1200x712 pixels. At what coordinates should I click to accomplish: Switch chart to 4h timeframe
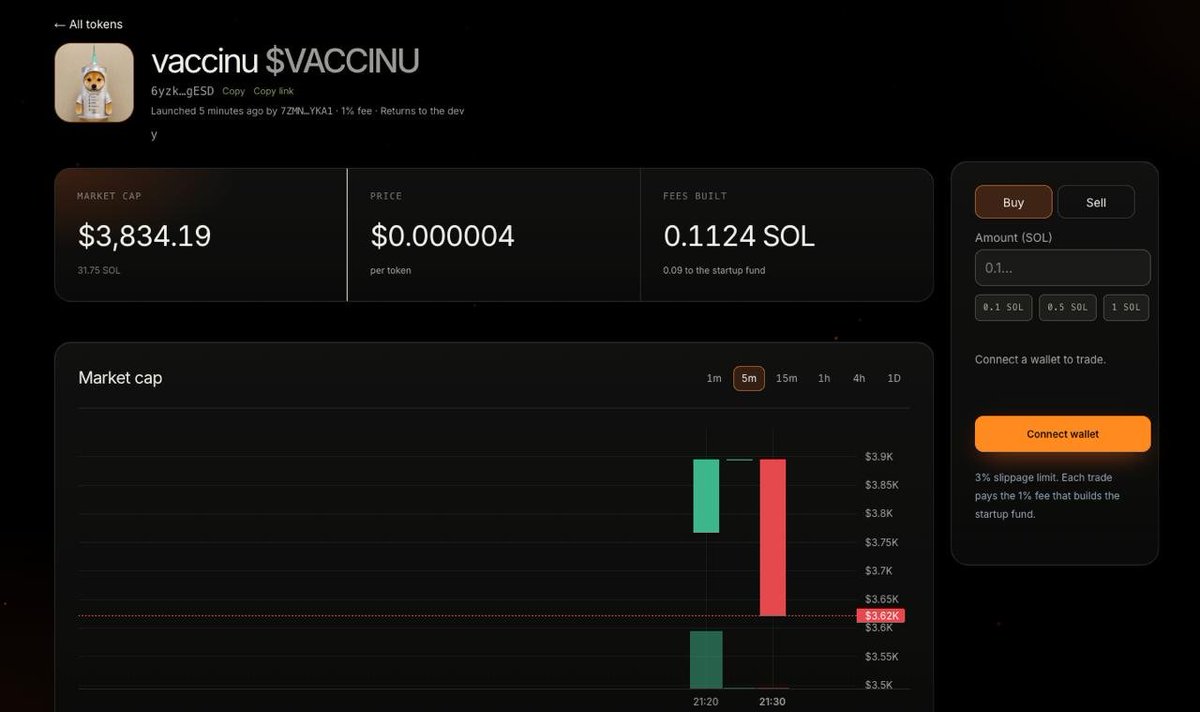[x=859, y=378]
